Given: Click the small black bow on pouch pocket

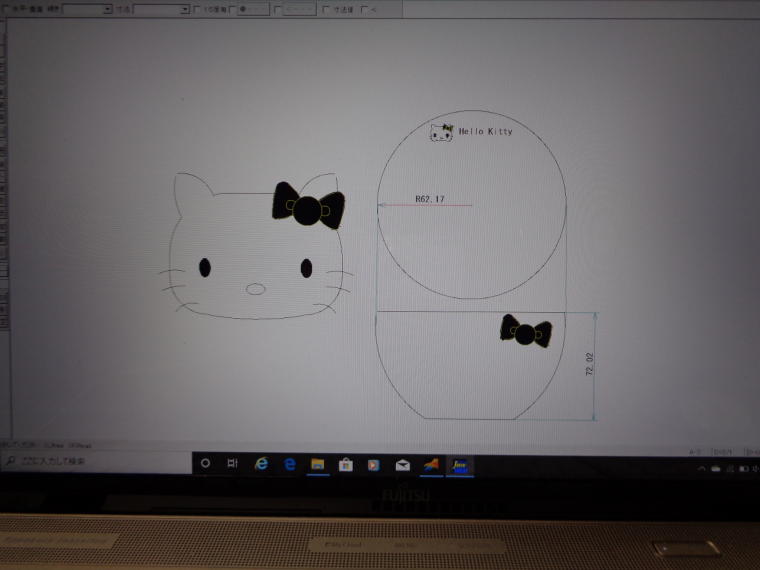Looking at the screenshot, I should click(526, 331).
